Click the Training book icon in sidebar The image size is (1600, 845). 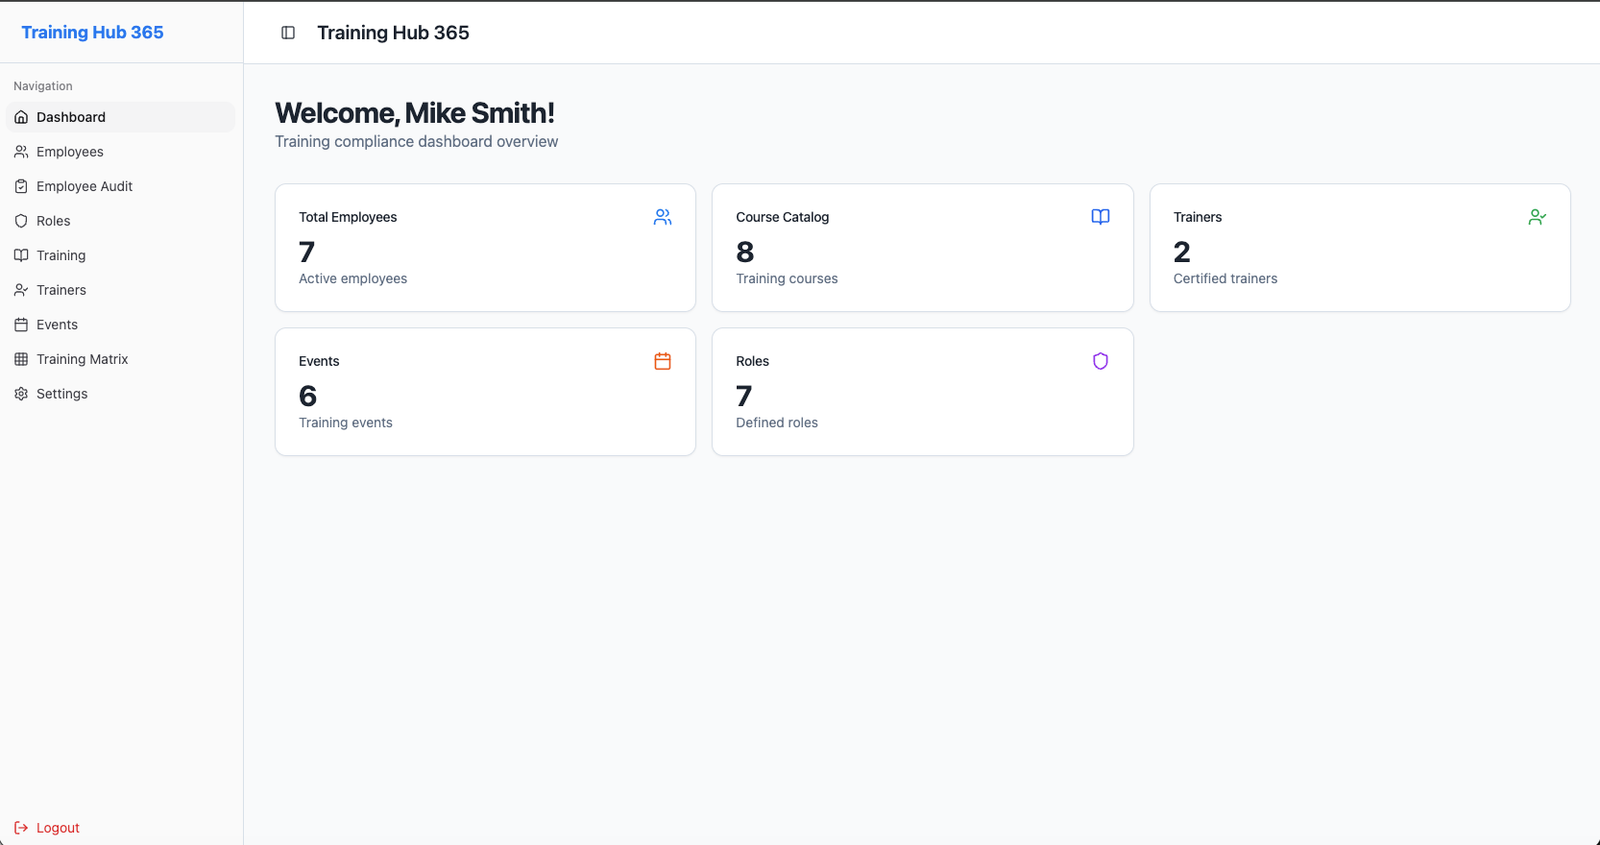coord(21,255)
